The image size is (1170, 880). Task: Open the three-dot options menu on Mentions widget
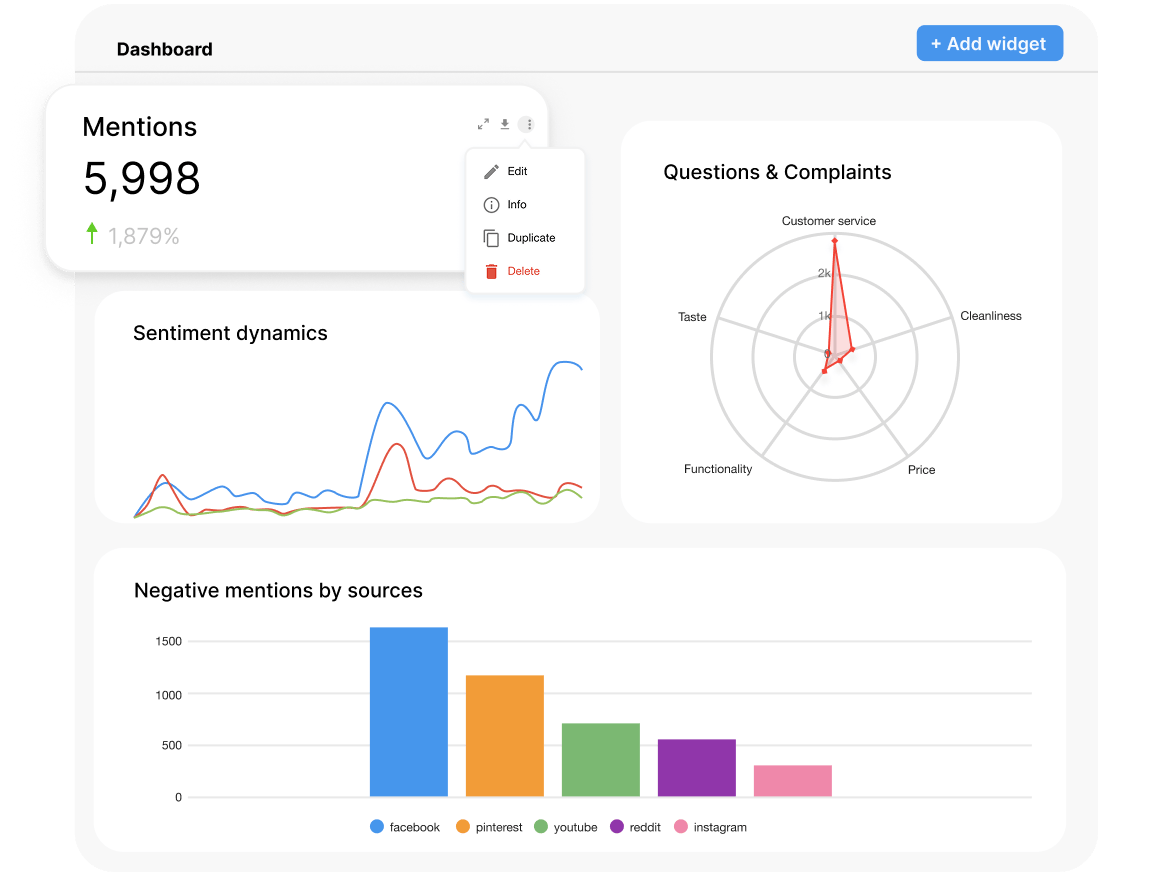click(x=527, y=124)
